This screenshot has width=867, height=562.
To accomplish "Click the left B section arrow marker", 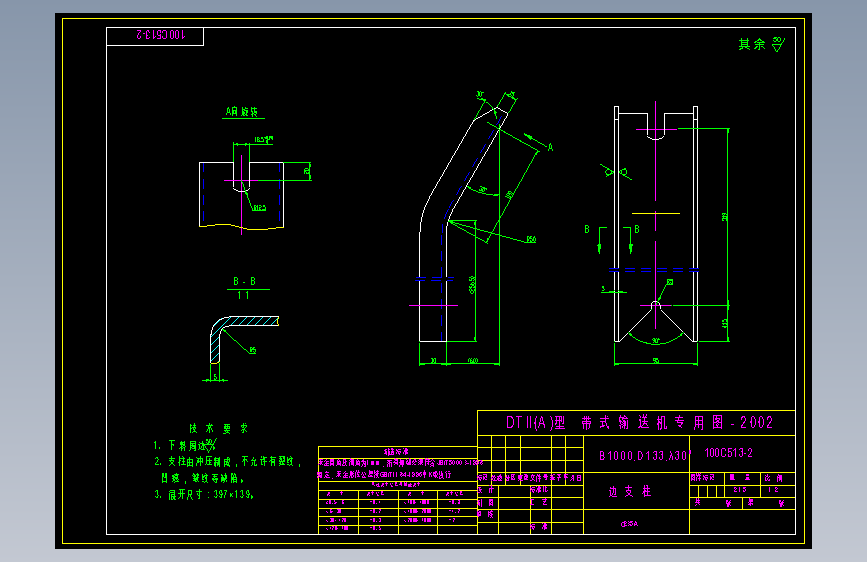I will [x=599, y=241].
